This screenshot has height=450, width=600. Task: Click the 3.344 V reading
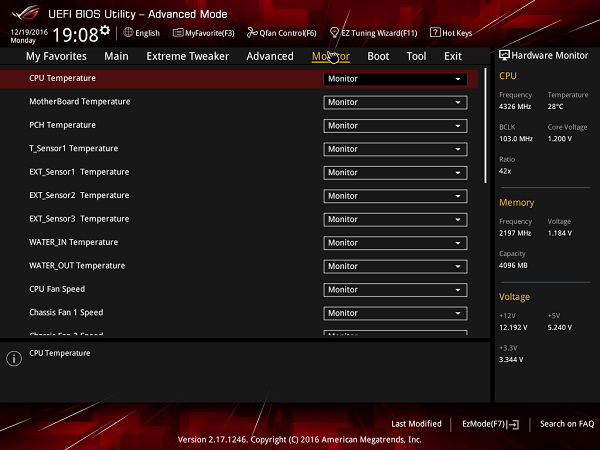click(x=511, y=360)
